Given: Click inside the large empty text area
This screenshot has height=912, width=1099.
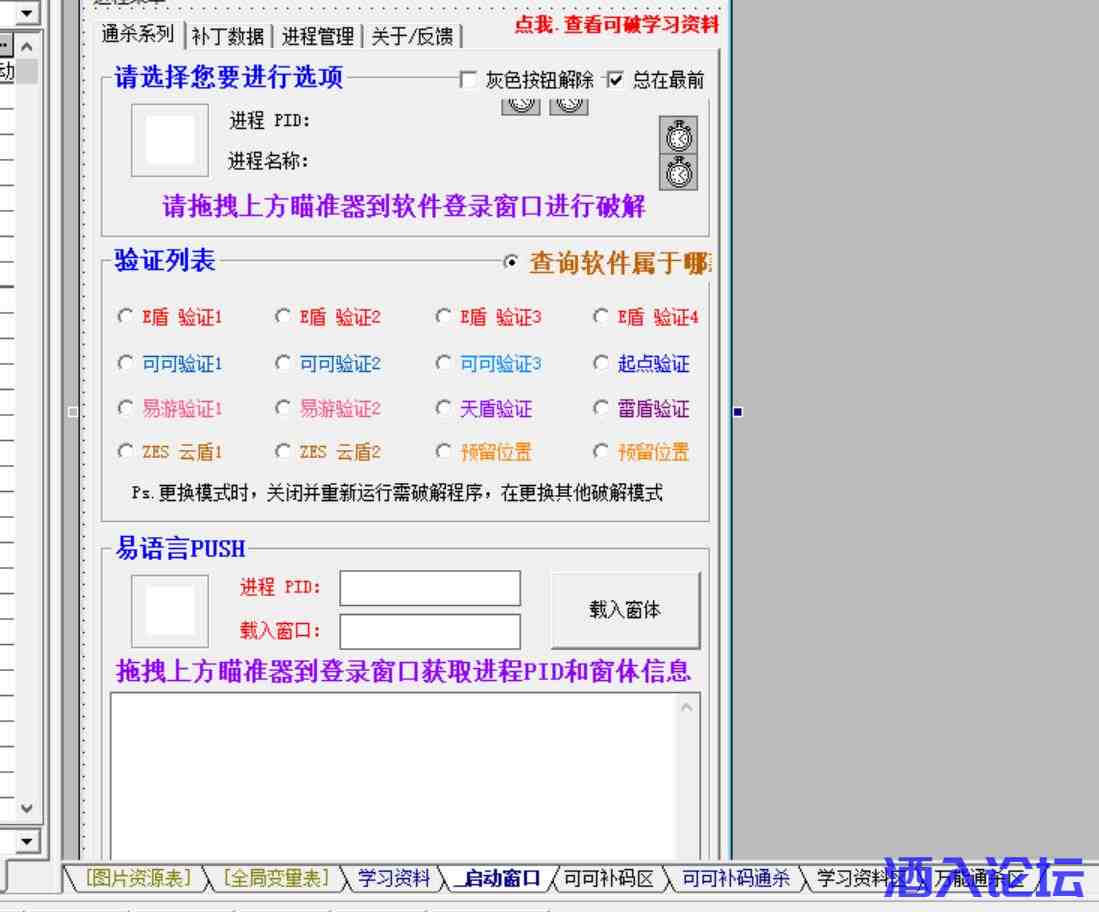Looking at the screenshot, I should click(x=394, y=775).
